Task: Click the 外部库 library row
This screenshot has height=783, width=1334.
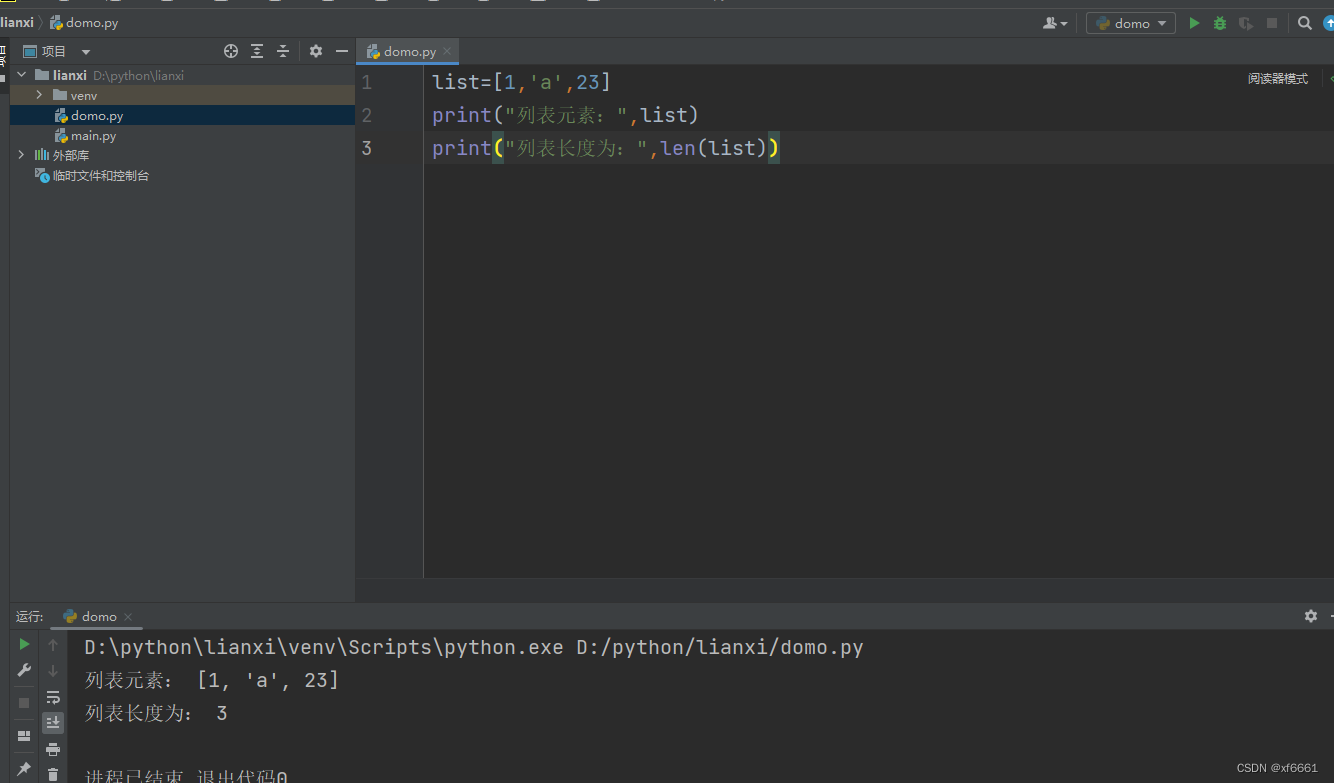Action: pos(182,155)
